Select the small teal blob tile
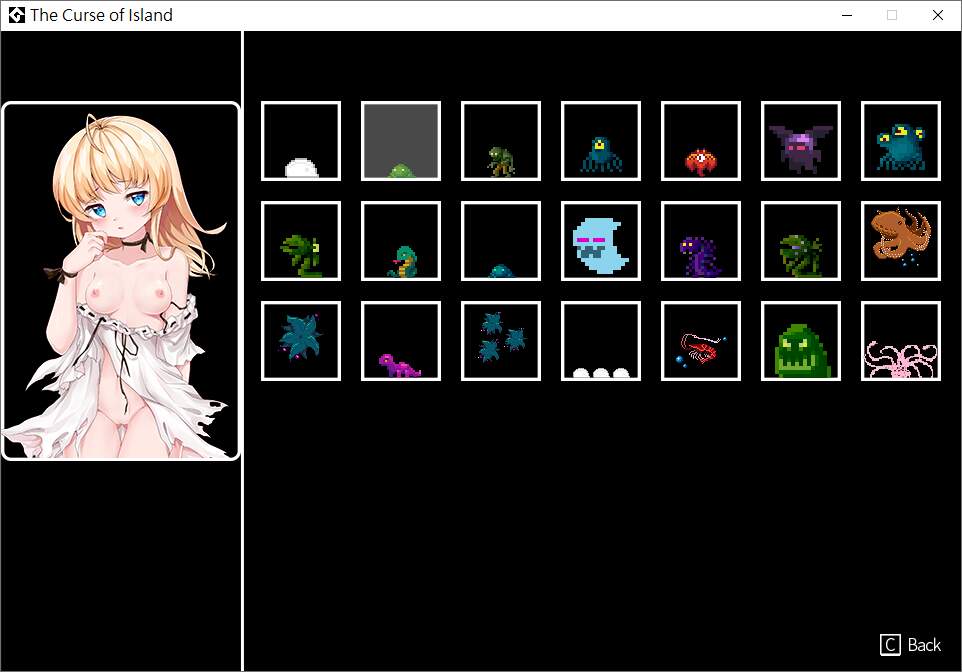This screenshot has width=962, height=672. [501, 241]
